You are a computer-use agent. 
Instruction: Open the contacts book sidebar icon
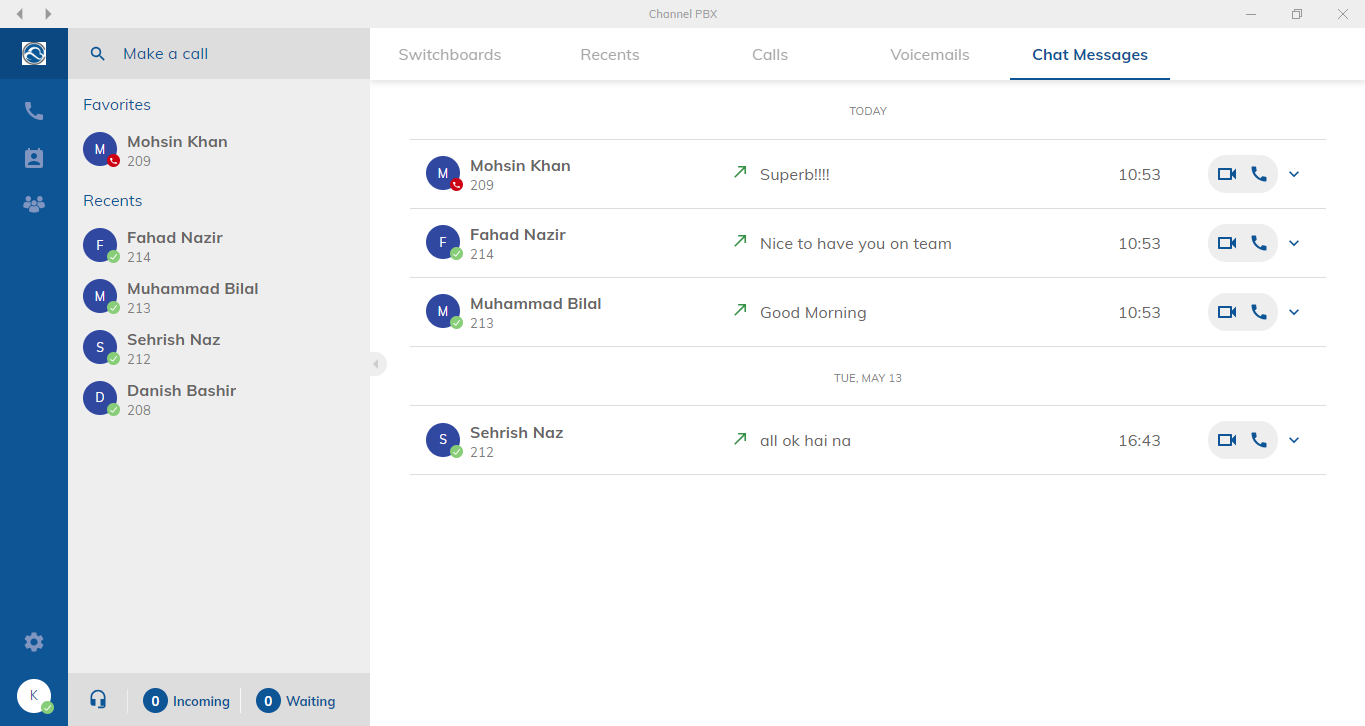(34, 158)
